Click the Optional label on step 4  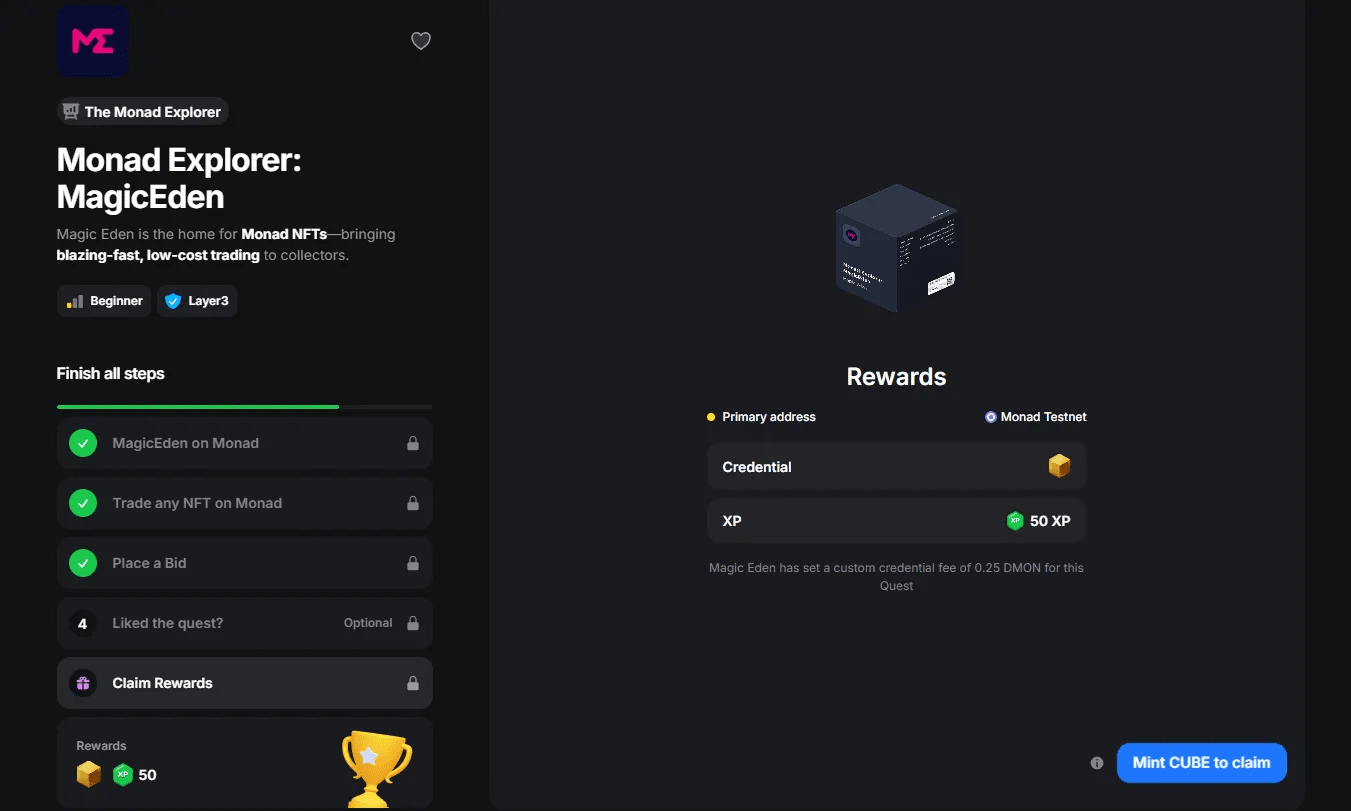[x=368, y=623]
